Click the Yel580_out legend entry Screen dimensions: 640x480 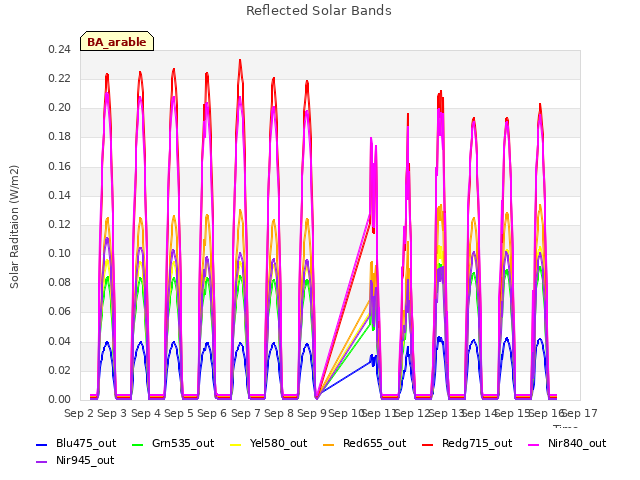[268, 443]
